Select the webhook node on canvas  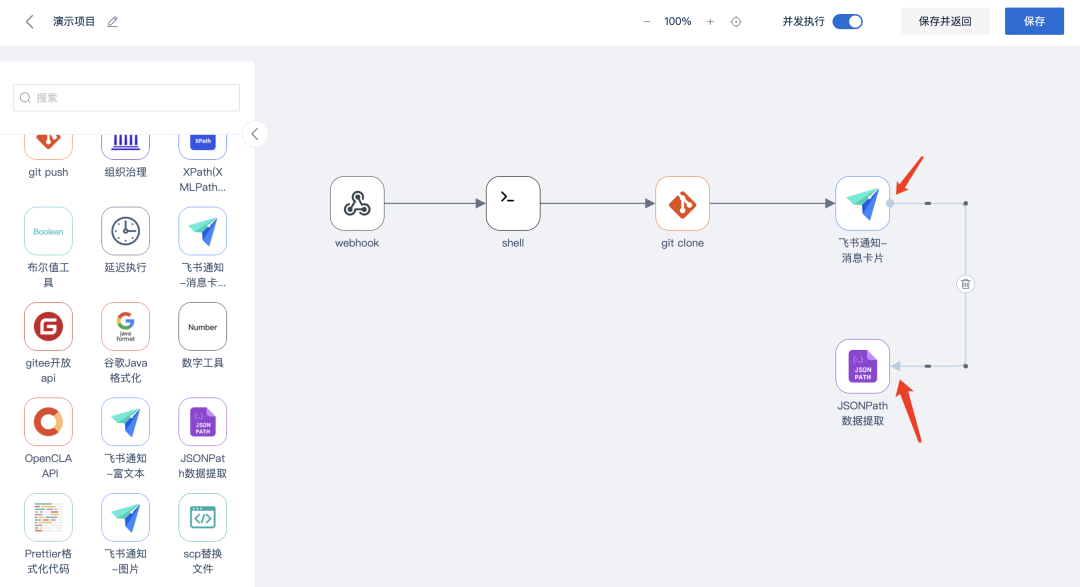[357, 203]
